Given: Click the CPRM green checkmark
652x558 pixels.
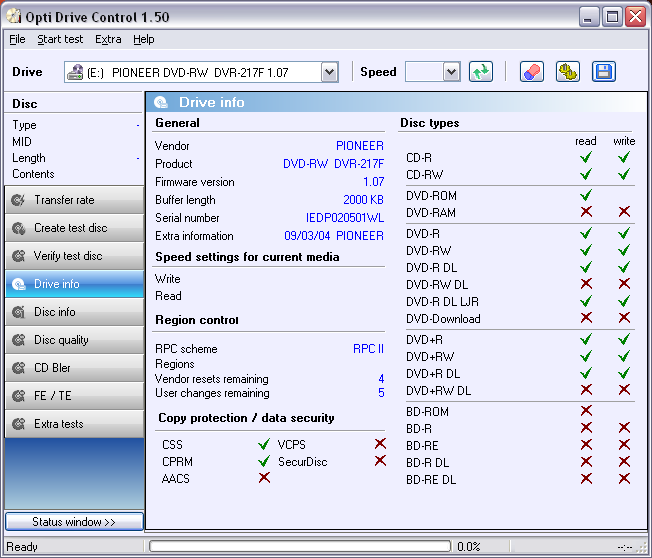Looking at the screenshot, I should pos(264,461).
